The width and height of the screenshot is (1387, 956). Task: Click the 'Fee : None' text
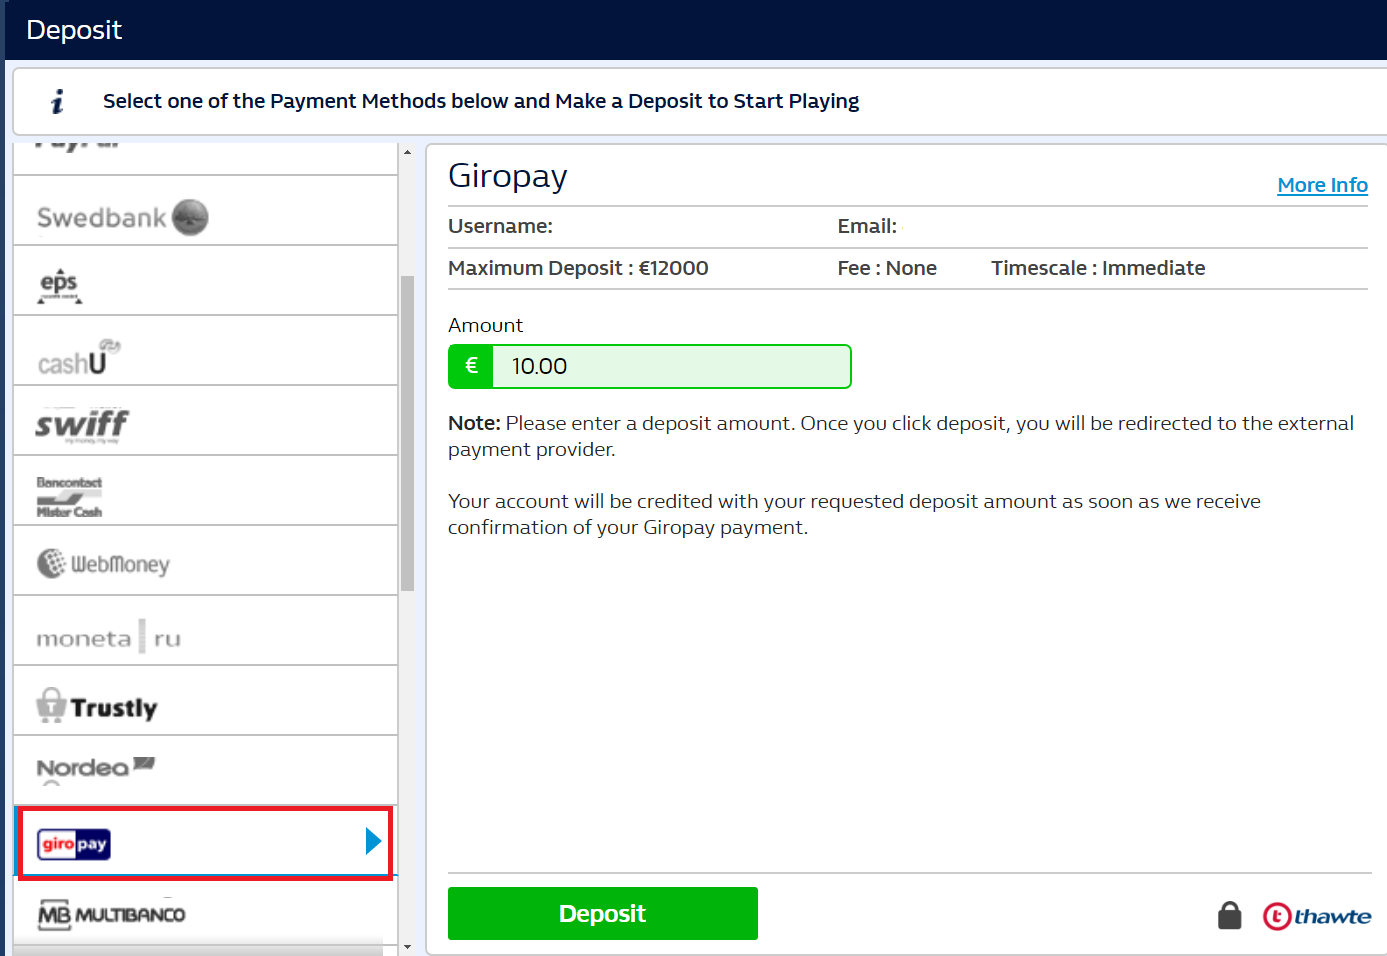coord(887,268)
